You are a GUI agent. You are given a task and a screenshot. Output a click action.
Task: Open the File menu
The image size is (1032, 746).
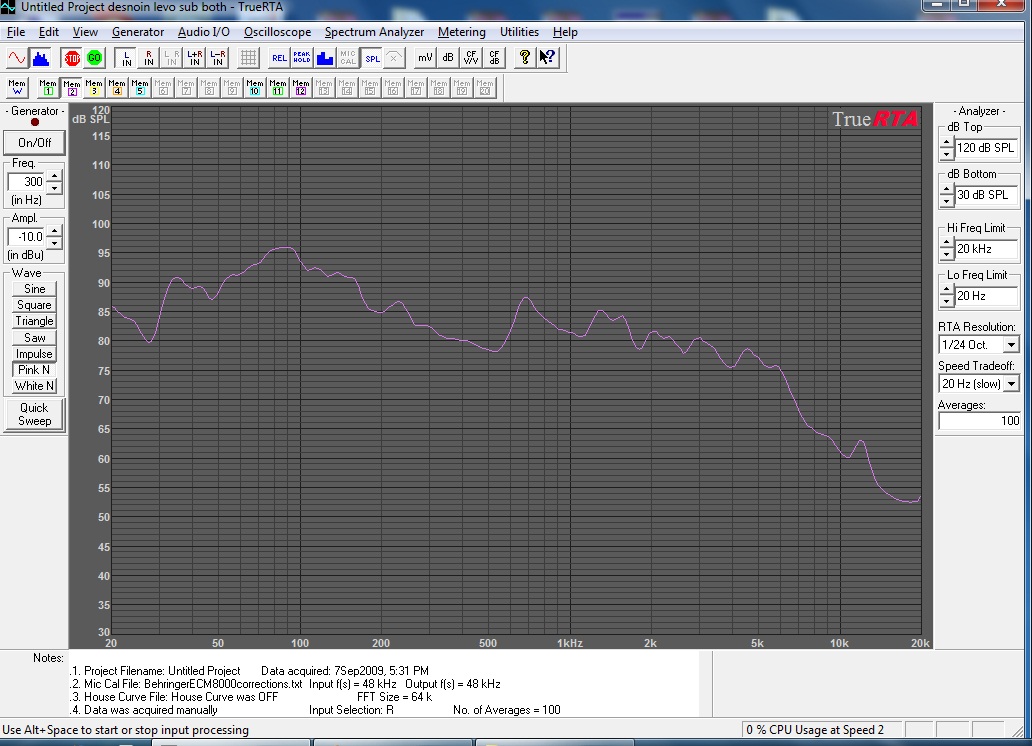[x=16, y=32]
